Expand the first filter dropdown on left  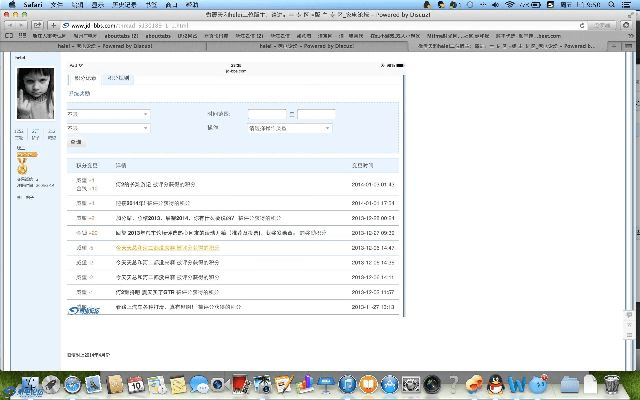(x=107, y=114)
